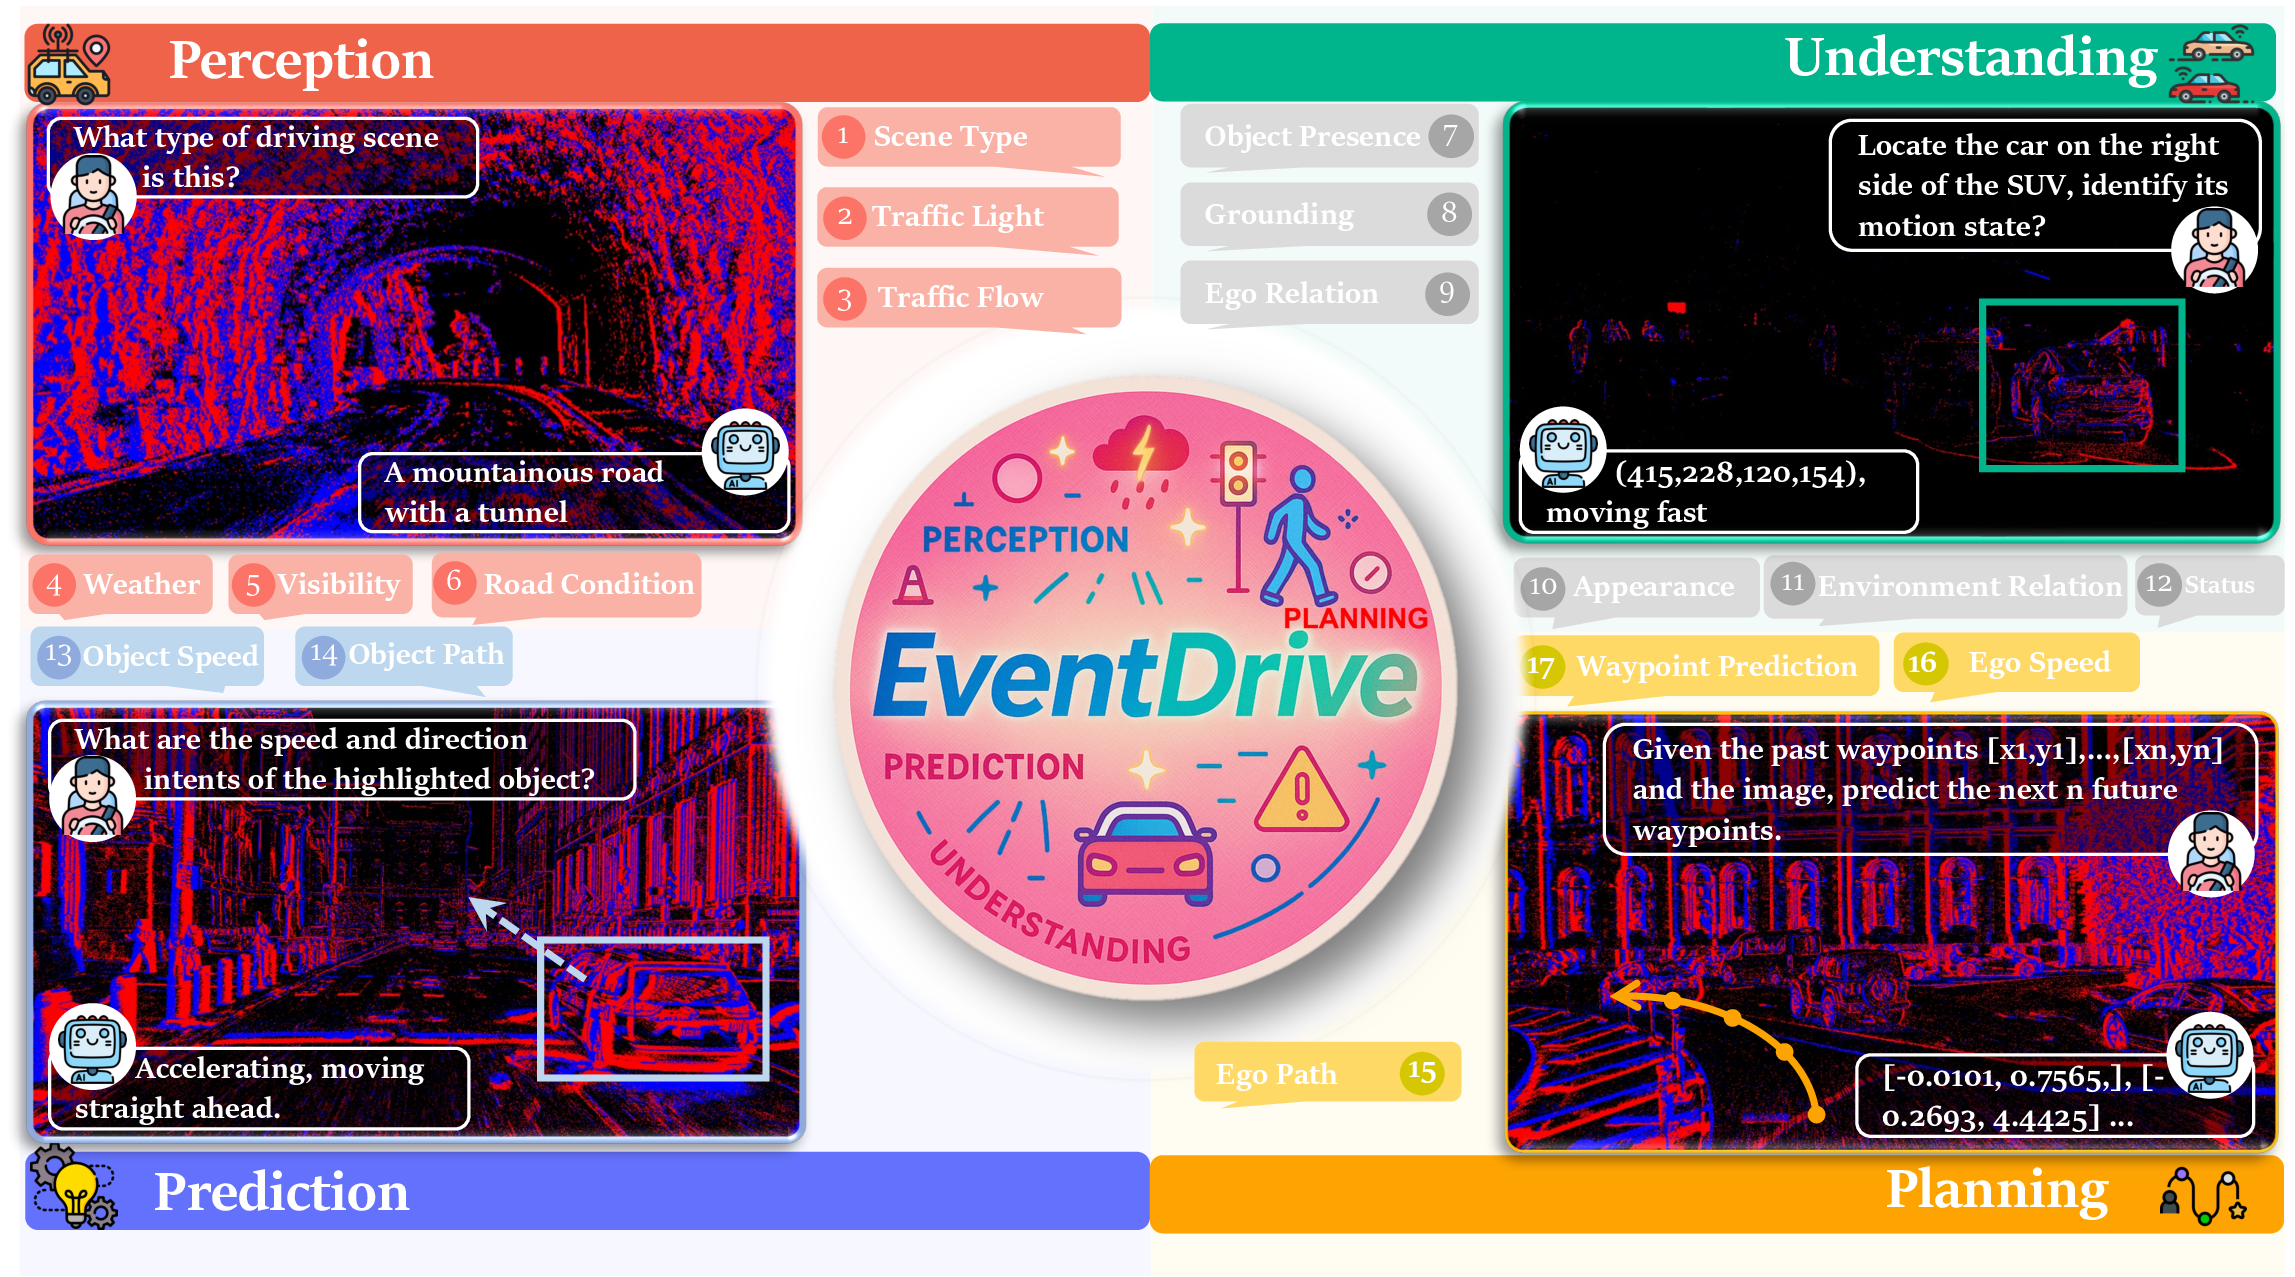Viewport: 2295px width, 1277px height.
Task: Click the lightbulb and gears Prediction icon
Action: tap(74, 1187)
